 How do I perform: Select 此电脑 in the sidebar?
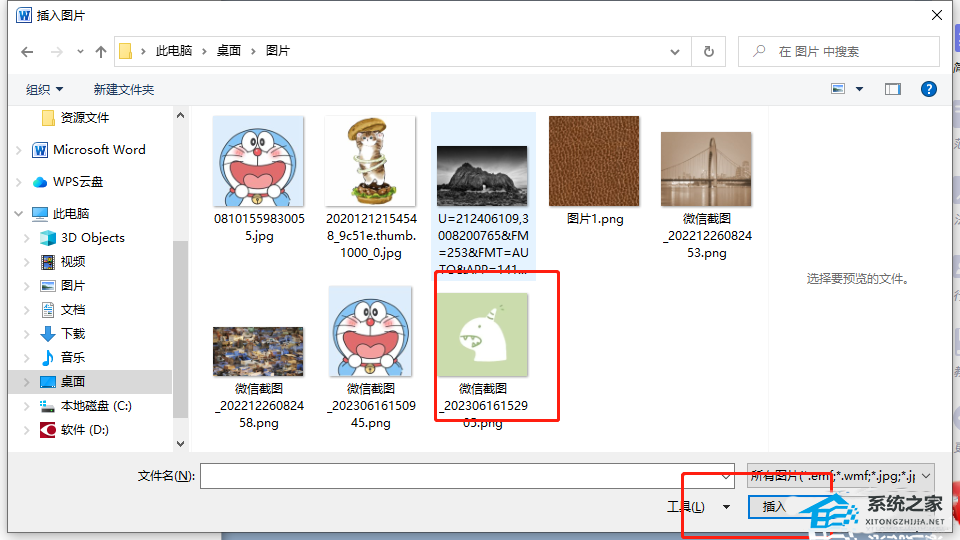point(61,214)
